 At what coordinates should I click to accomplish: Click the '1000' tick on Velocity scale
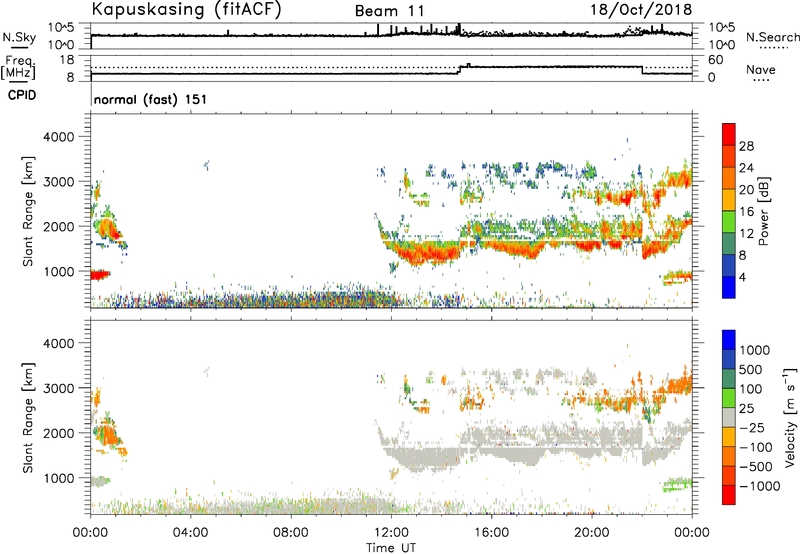[754, 350]
